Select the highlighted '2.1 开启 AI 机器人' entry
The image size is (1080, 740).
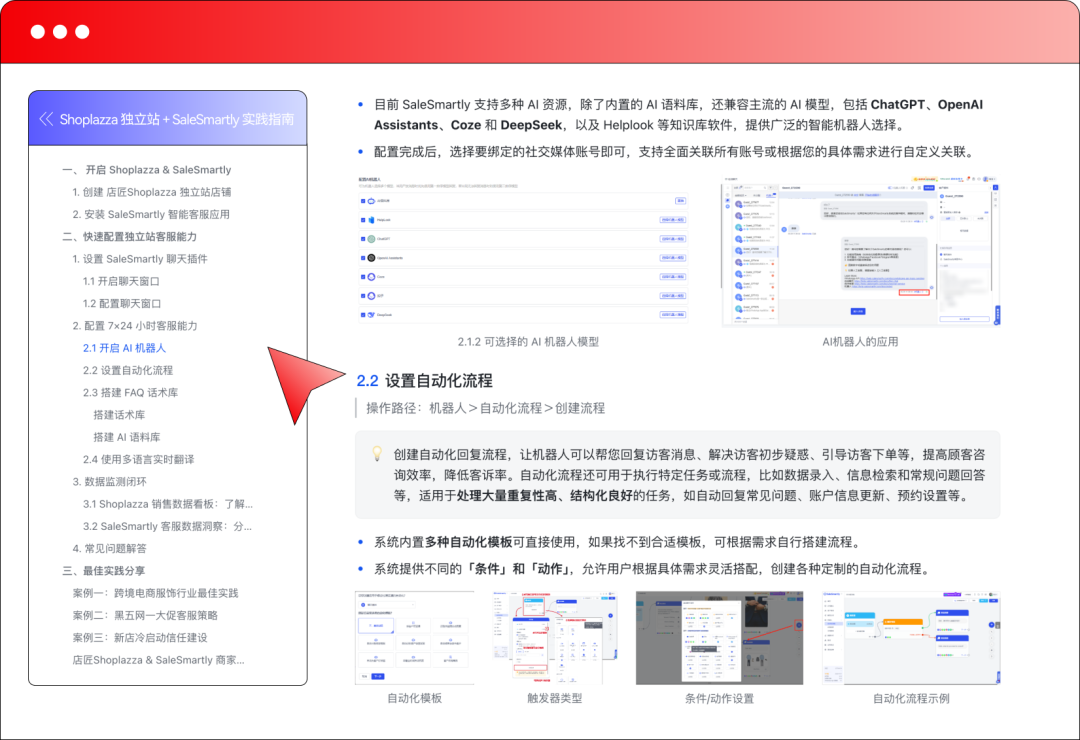(x=125, y=348)
